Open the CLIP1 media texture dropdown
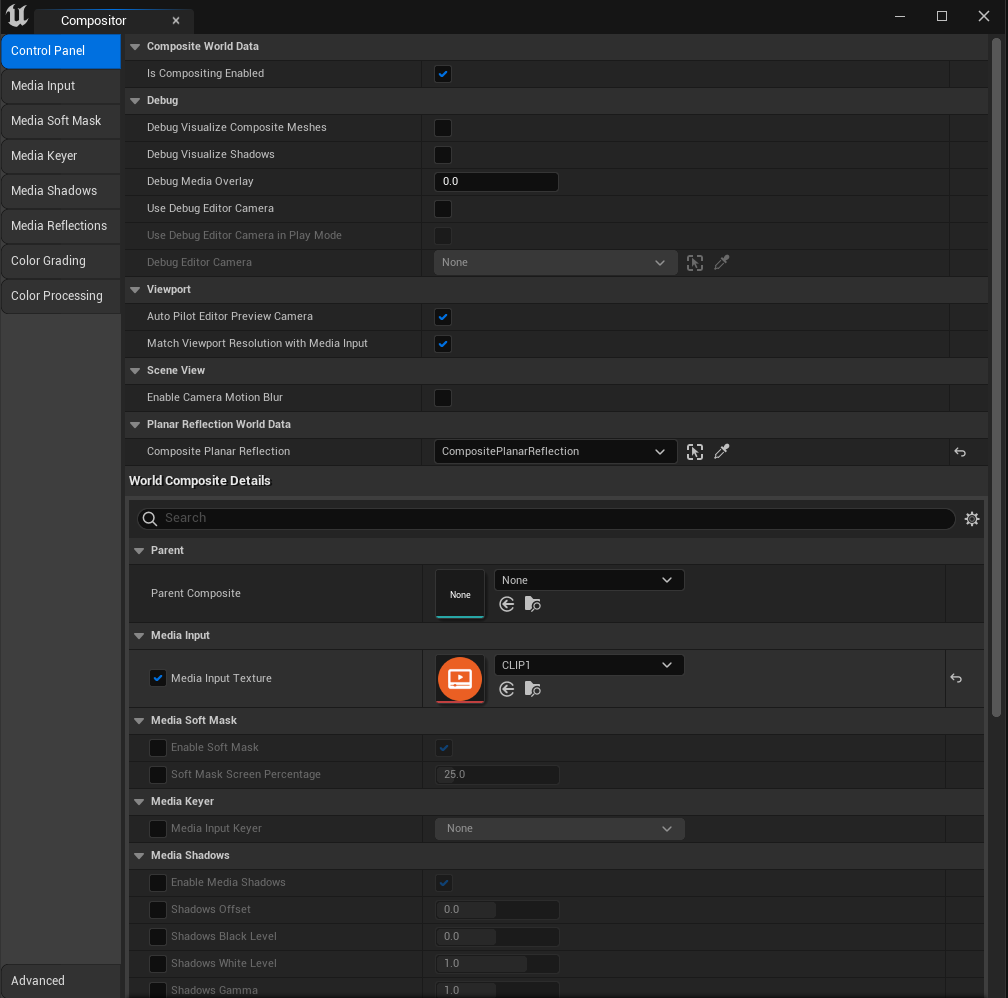1008x998 pixels. [x=588, y=665]
